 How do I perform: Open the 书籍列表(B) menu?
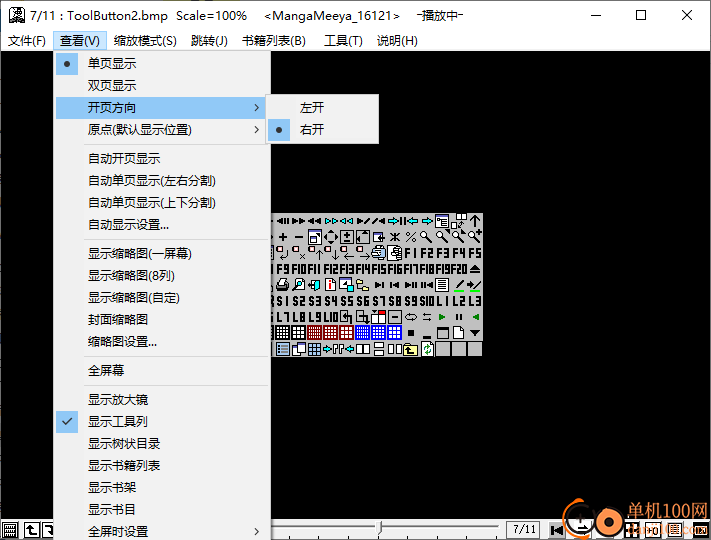274,41
